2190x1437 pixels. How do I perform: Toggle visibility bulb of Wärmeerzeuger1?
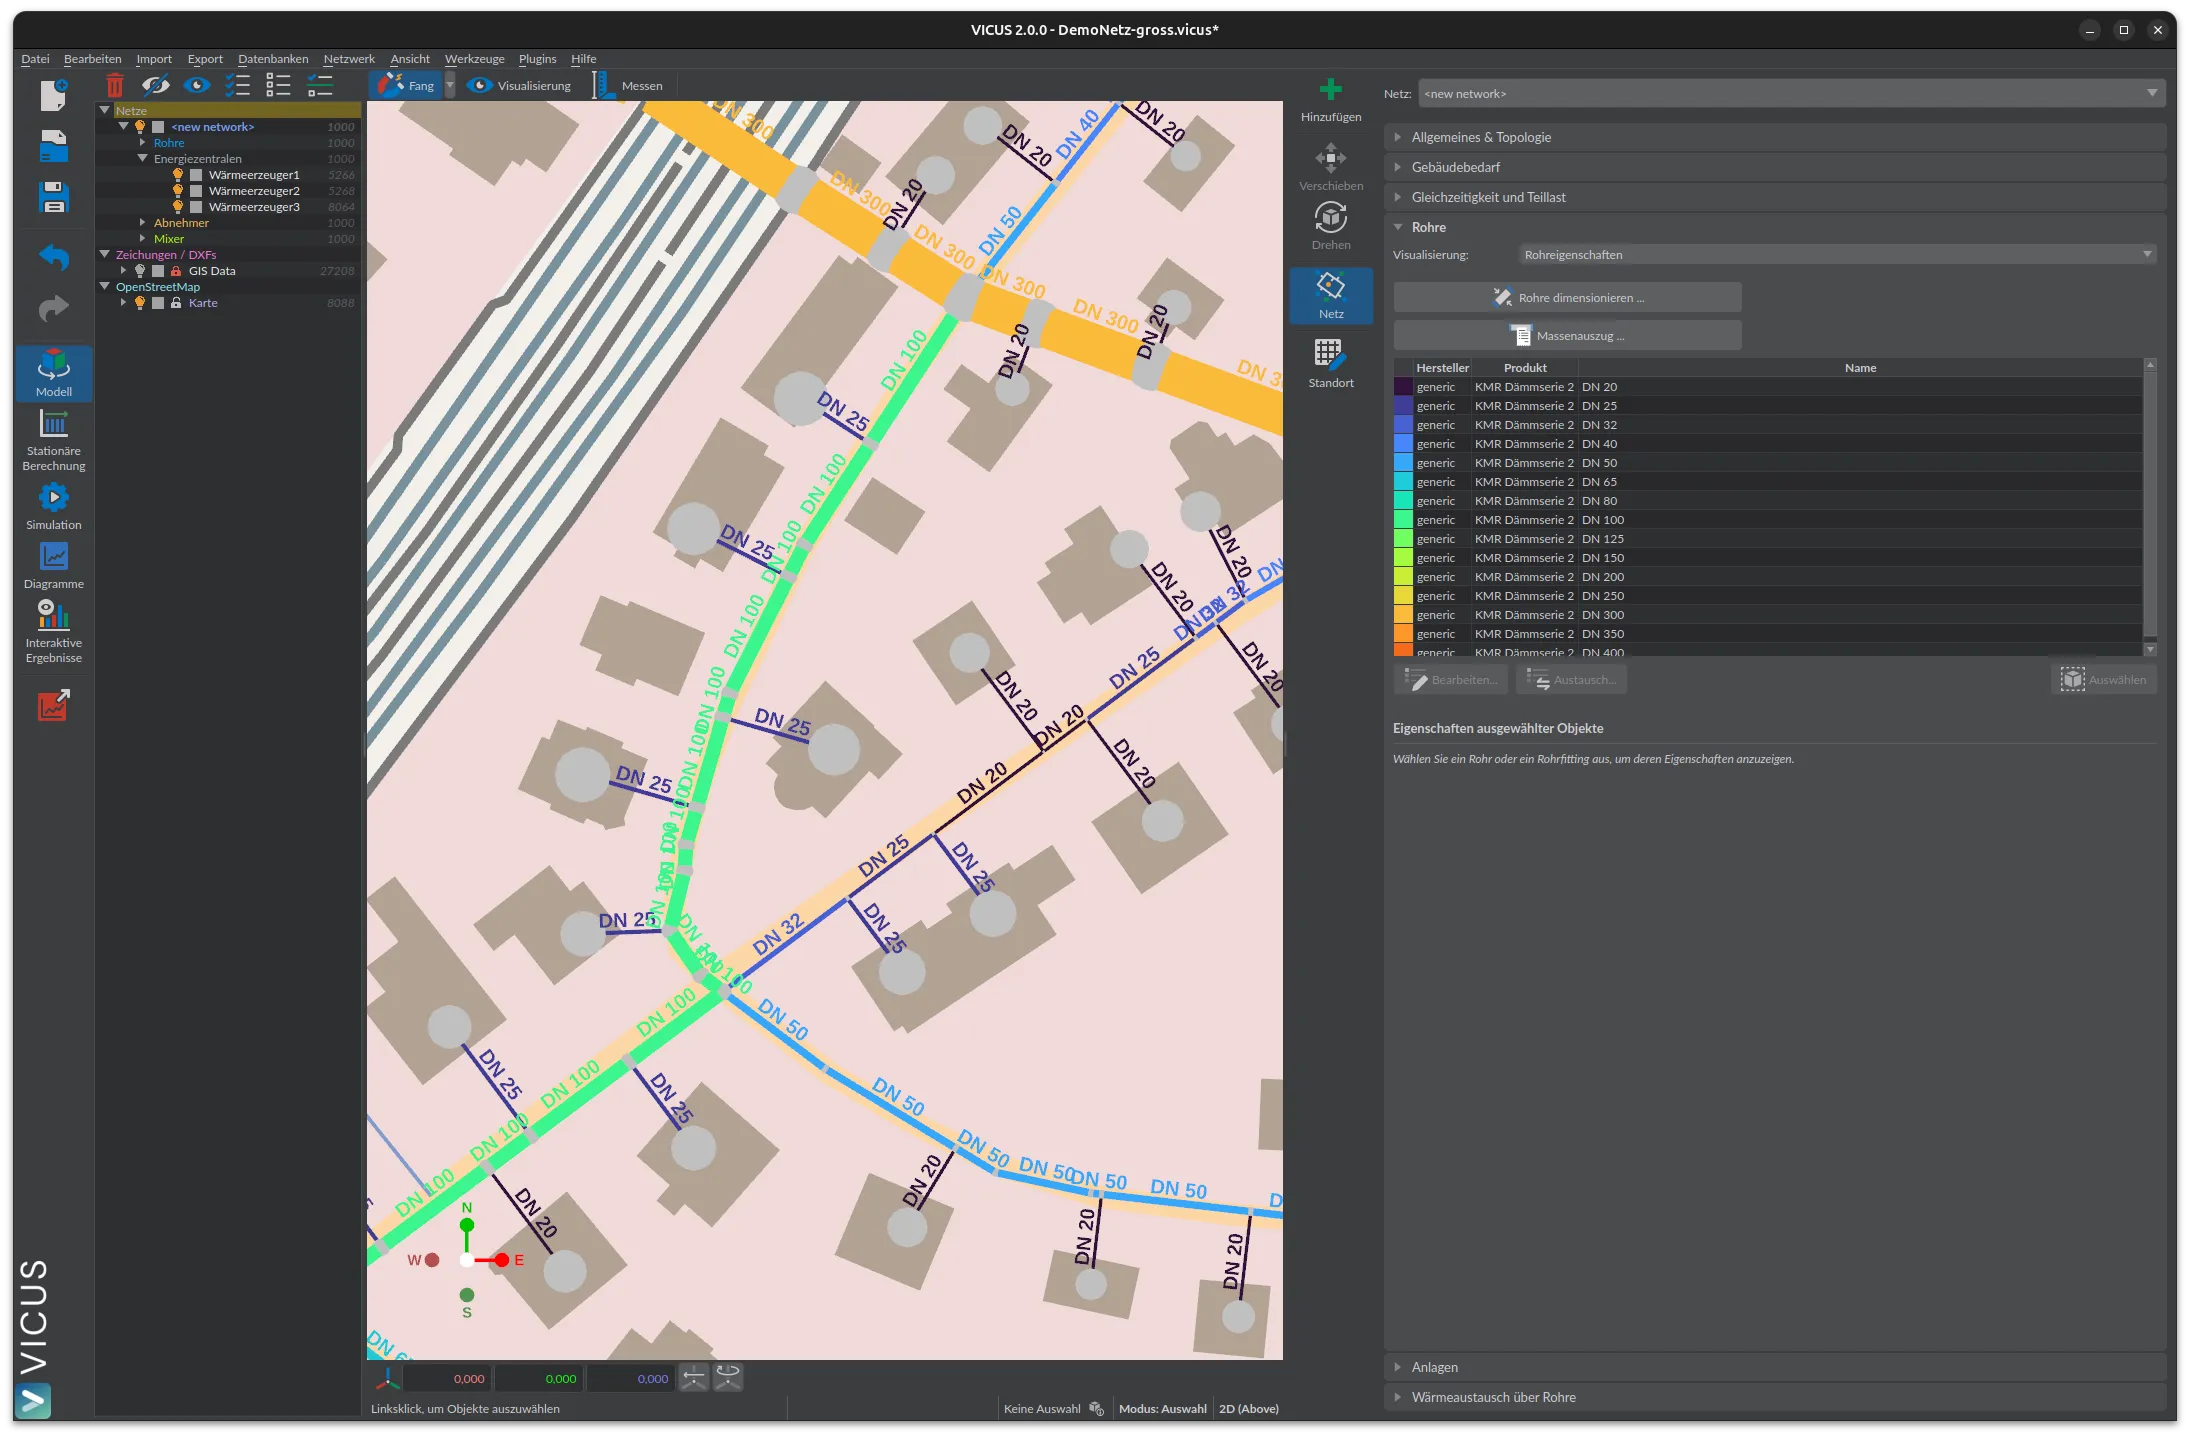(x=178, y=175)
